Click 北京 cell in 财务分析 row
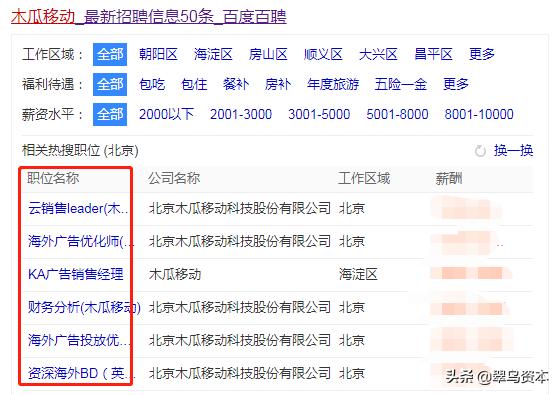Viewport: 560px width, 395px height. tap(352, 307)
